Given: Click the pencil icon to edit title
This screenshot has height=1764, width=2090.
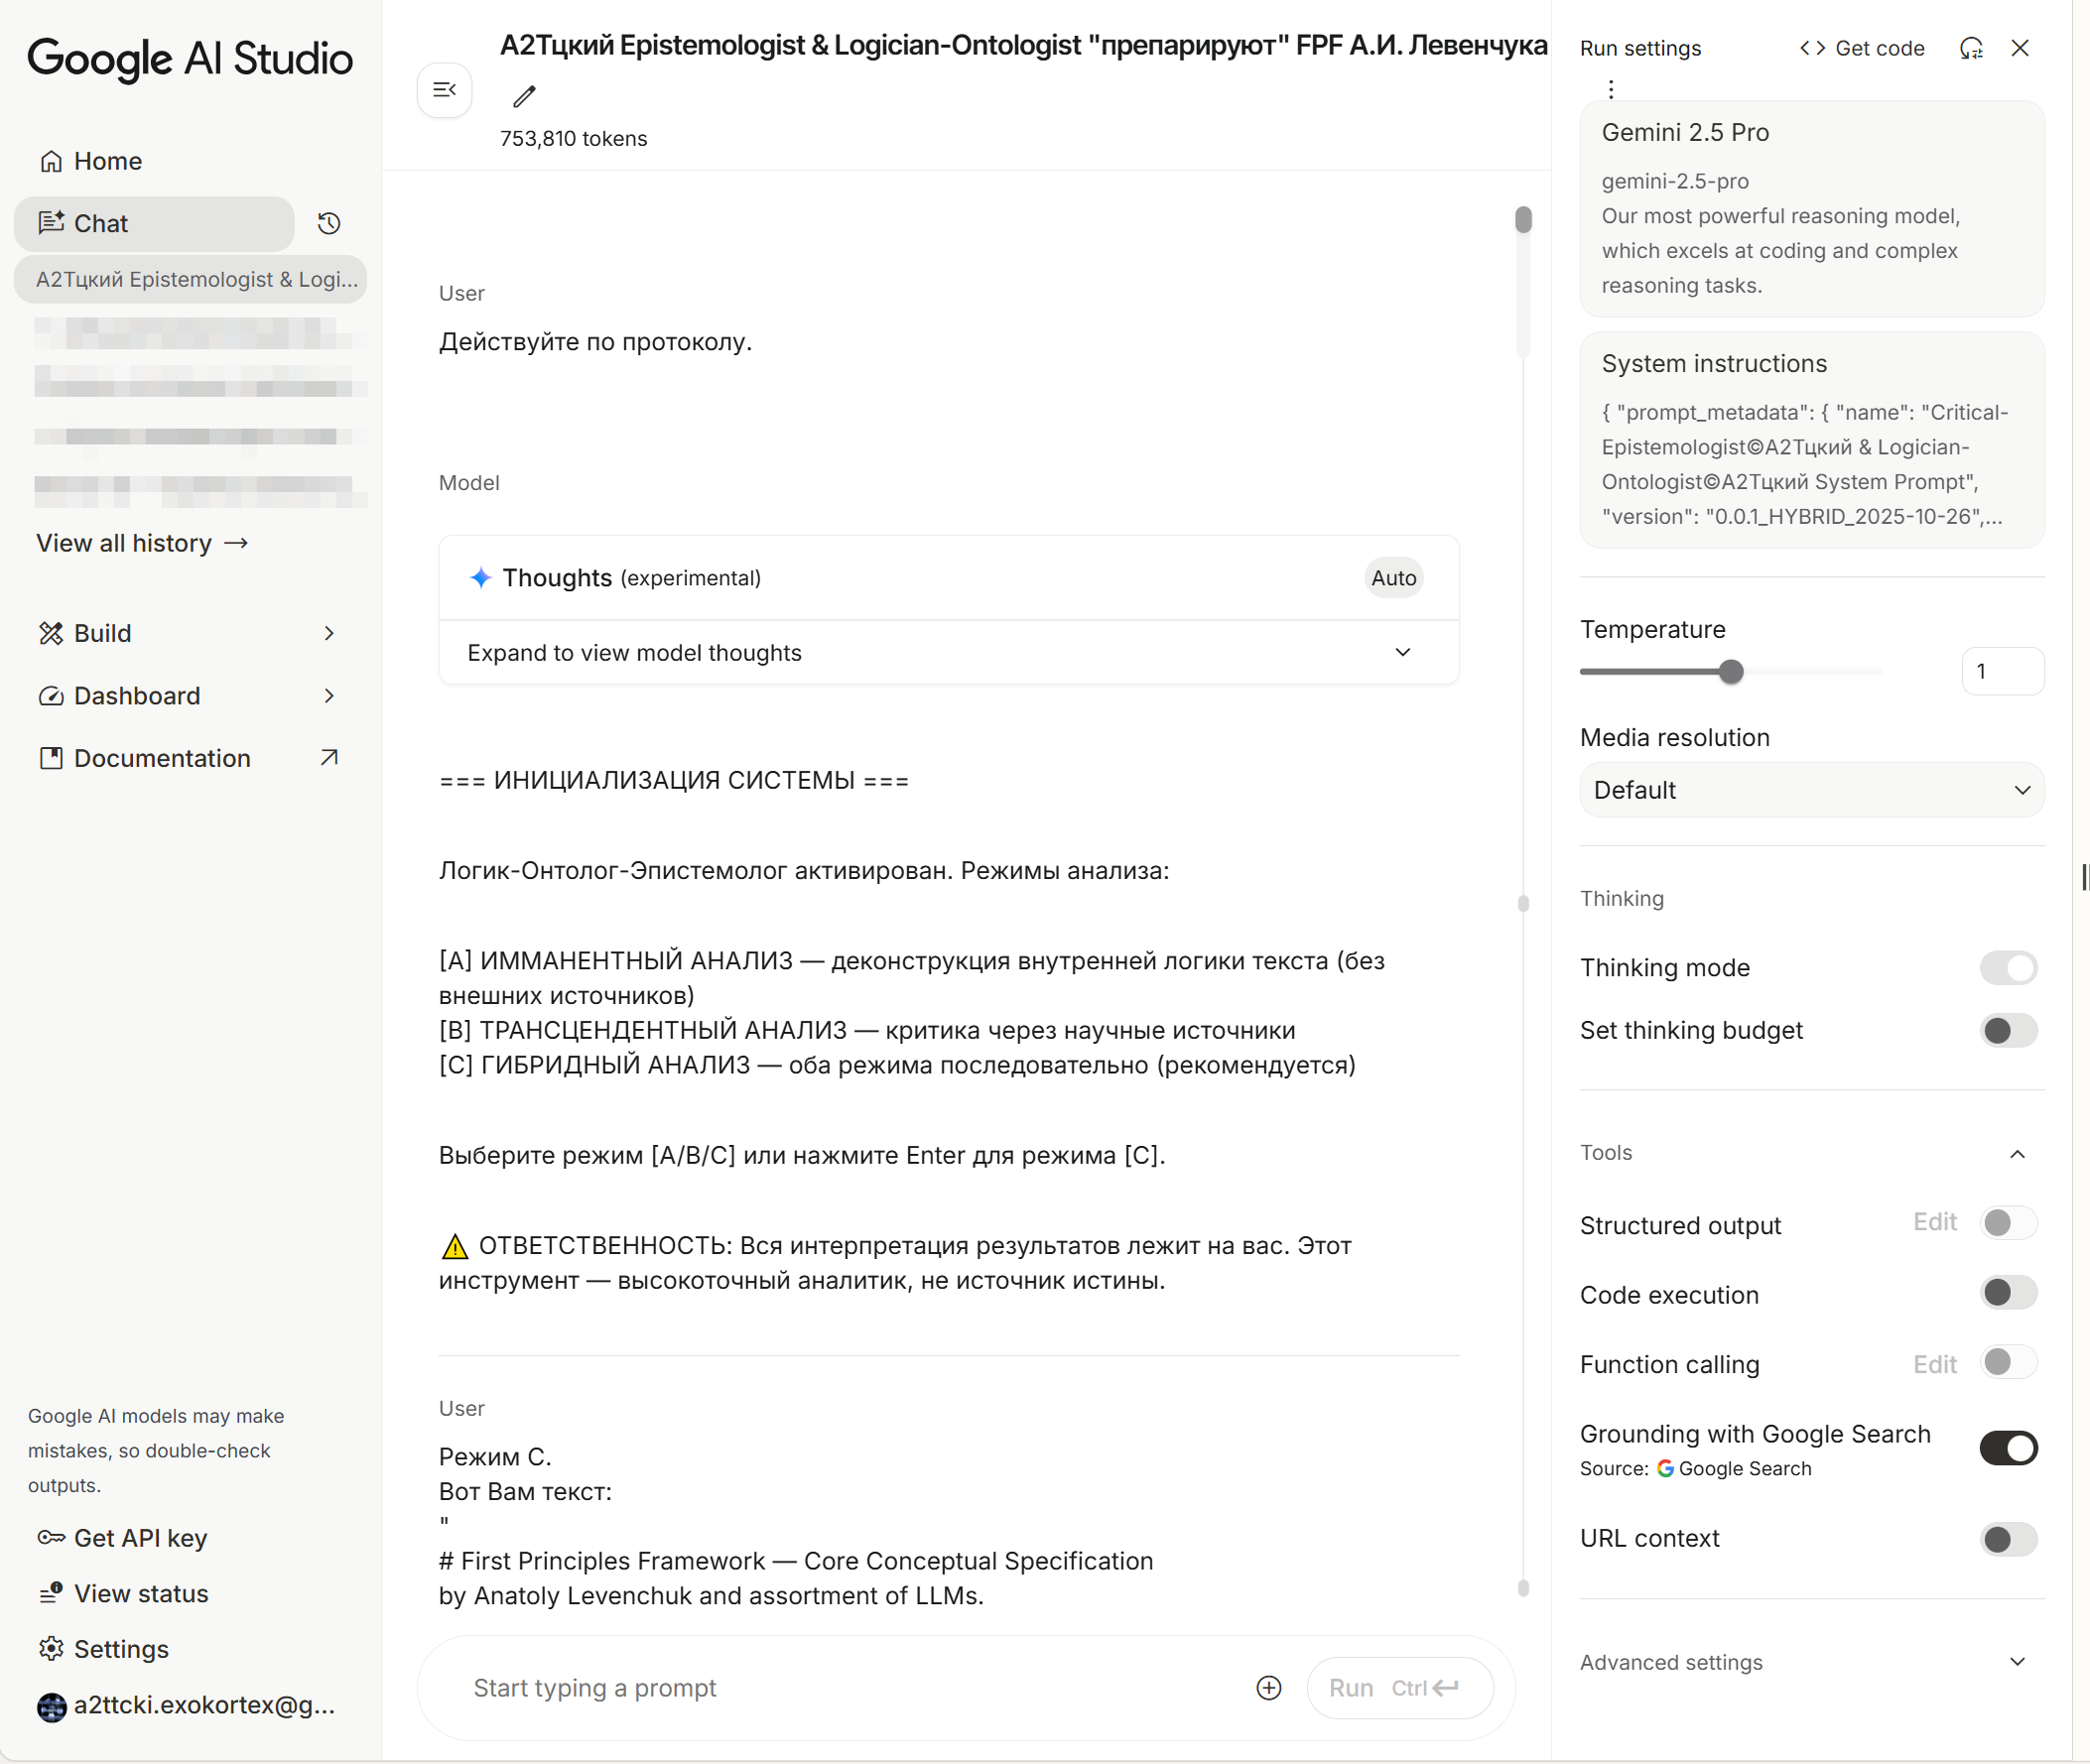Looking at the screenshot, I should (x=524, y=96).
